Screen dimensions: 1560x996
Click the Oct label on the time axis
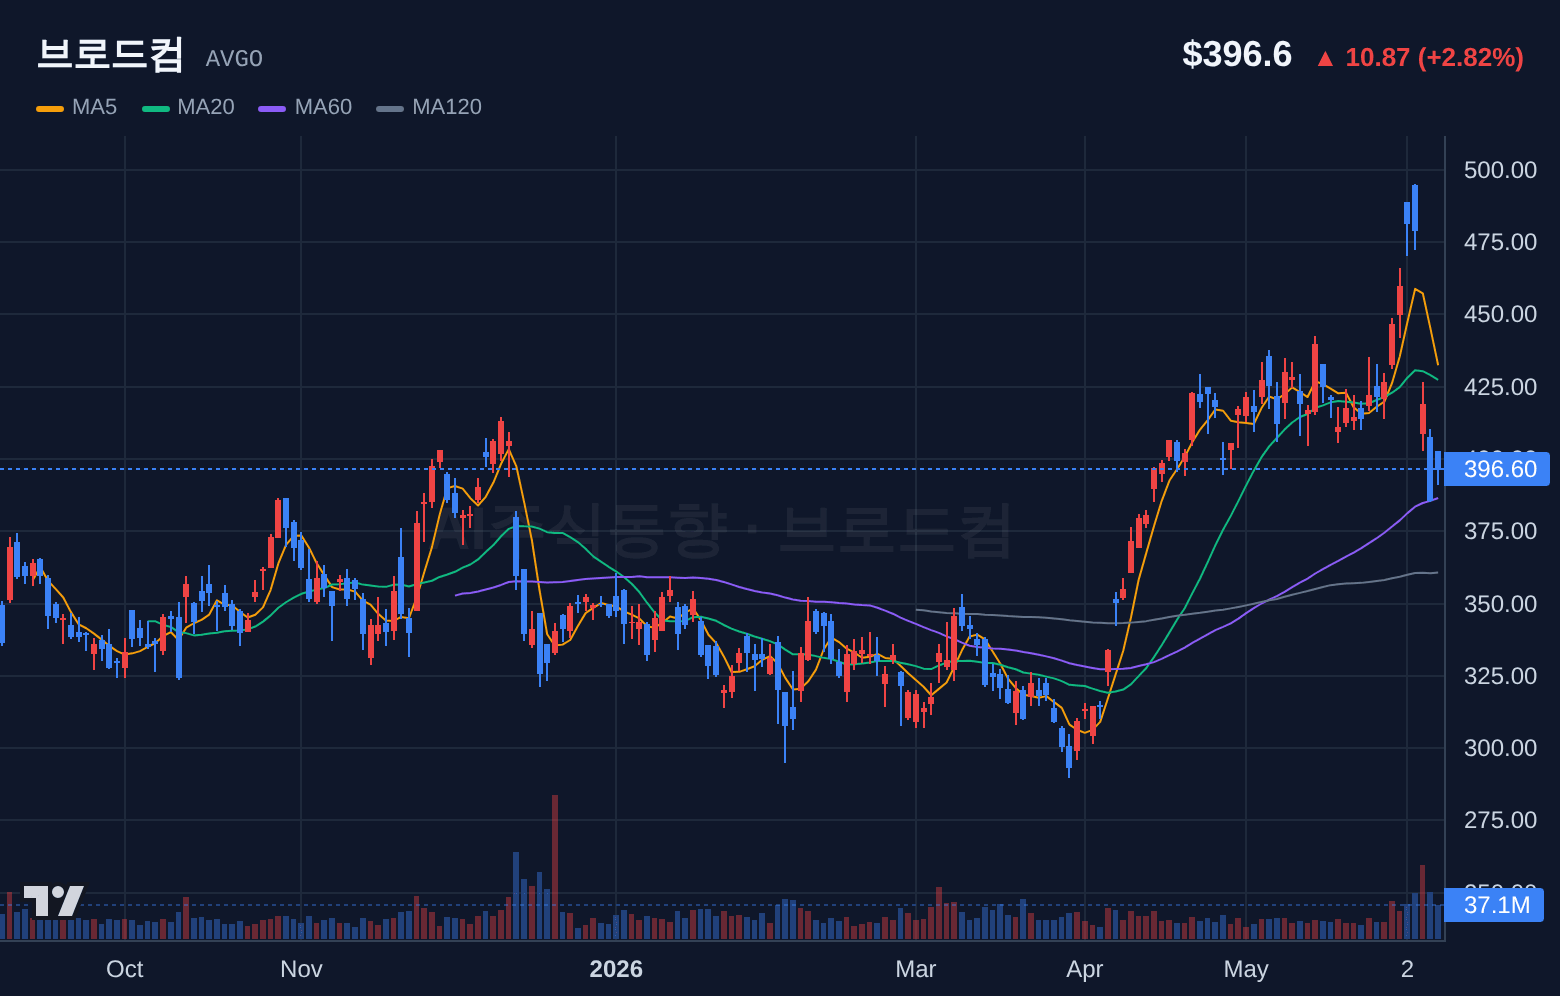125,969
